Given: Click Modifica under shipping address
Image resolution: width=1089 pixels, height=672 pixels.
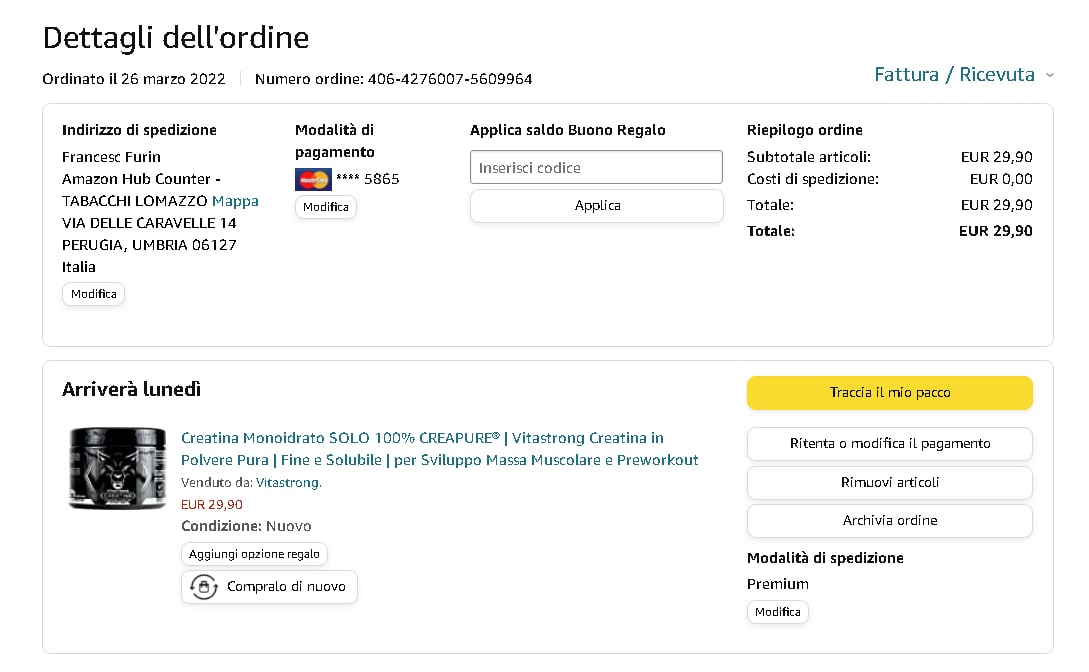Looking at the screenshot, I should [93, 294].
